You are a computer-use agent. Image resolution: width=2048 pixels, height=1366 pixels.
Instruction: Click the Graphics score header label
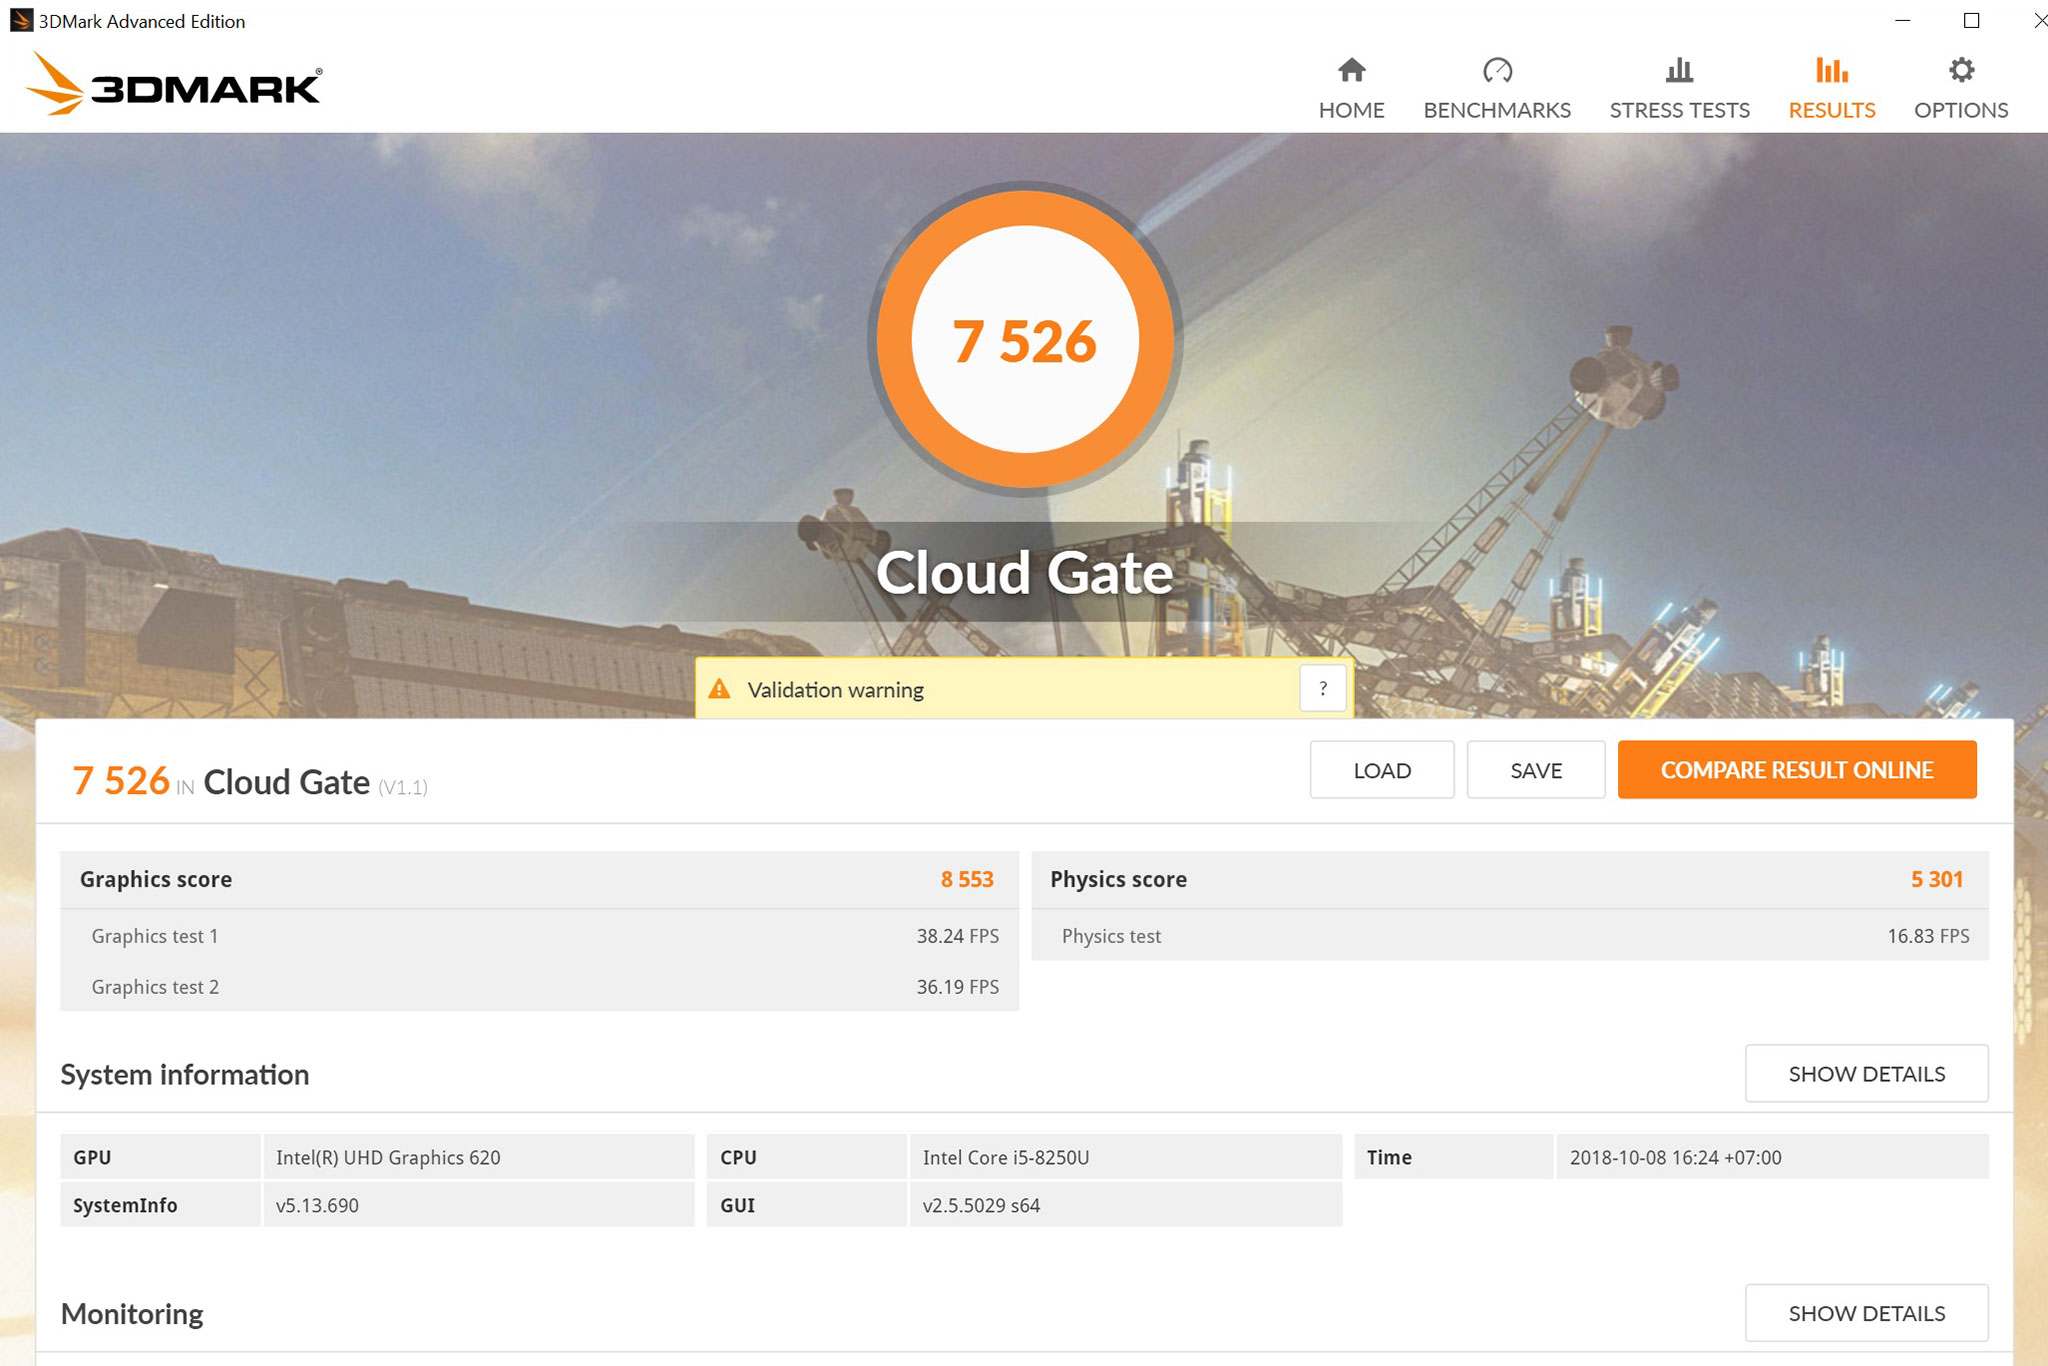tap(156, 879)
